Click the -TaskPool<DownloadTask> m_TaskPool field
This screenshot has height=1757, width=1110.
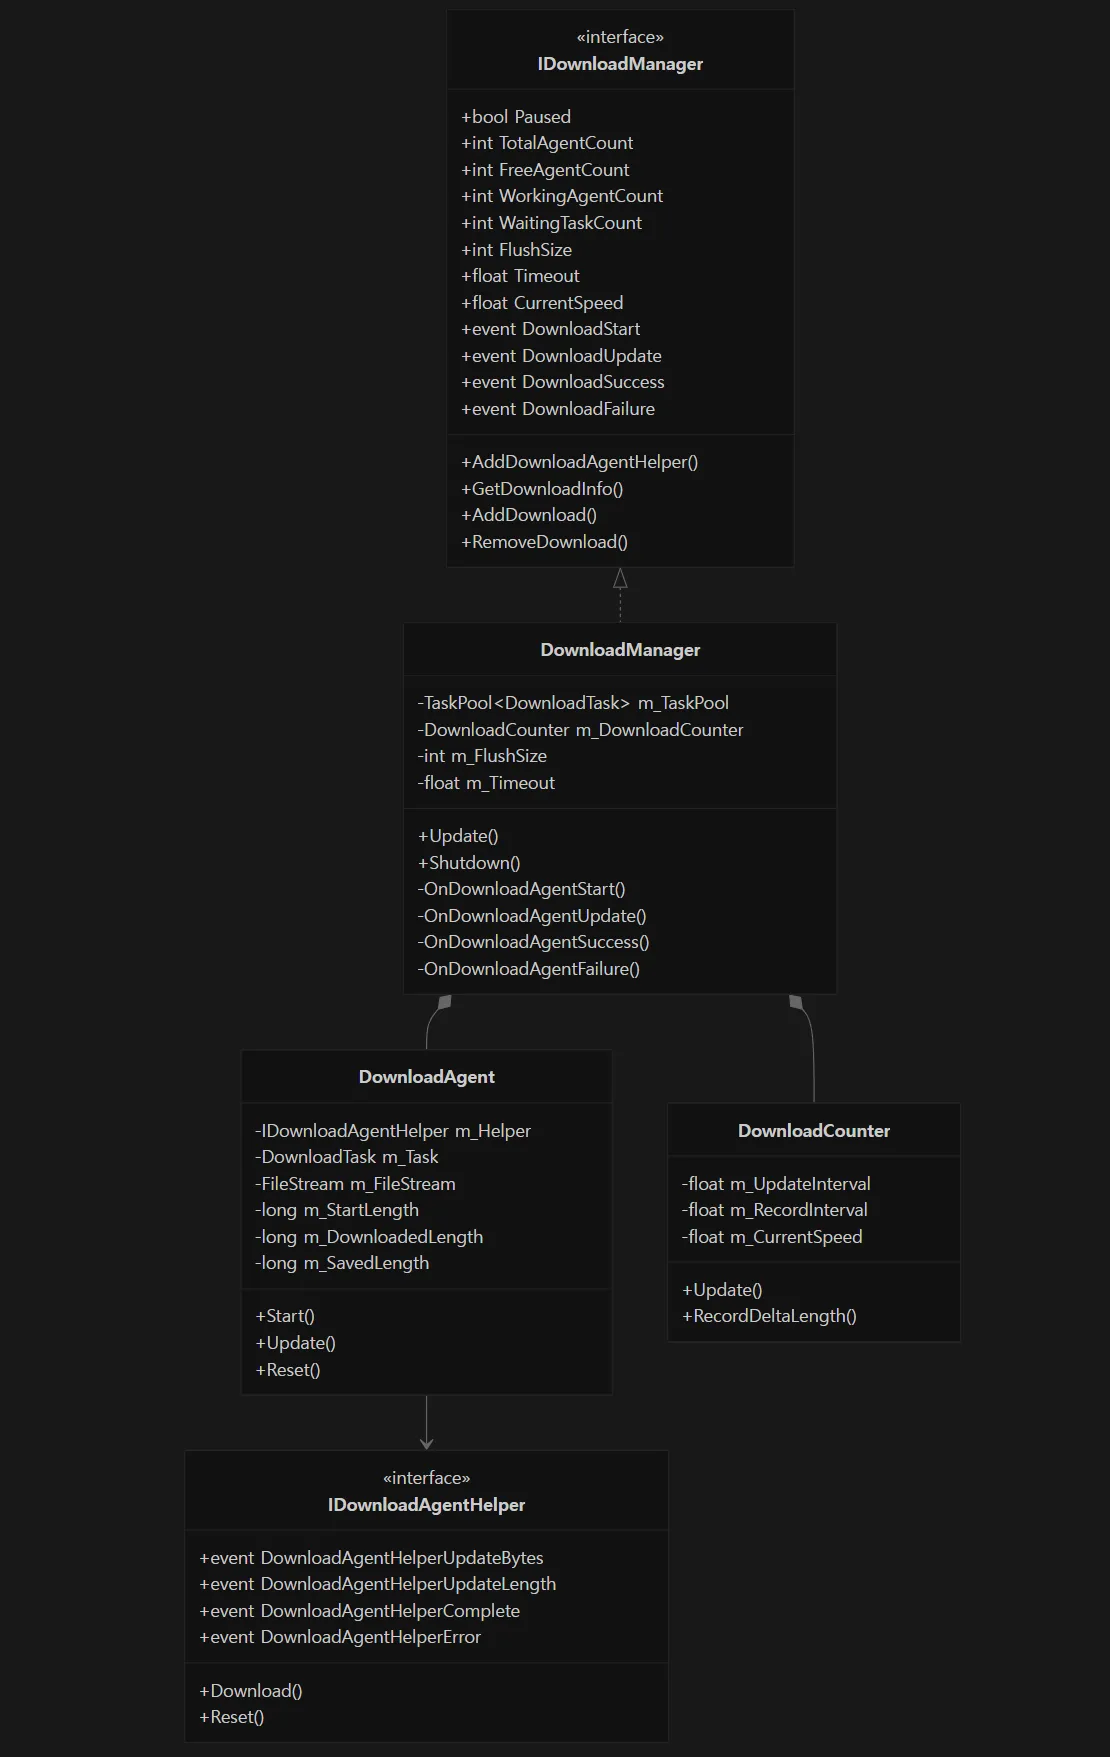click(x=573, y=703)
